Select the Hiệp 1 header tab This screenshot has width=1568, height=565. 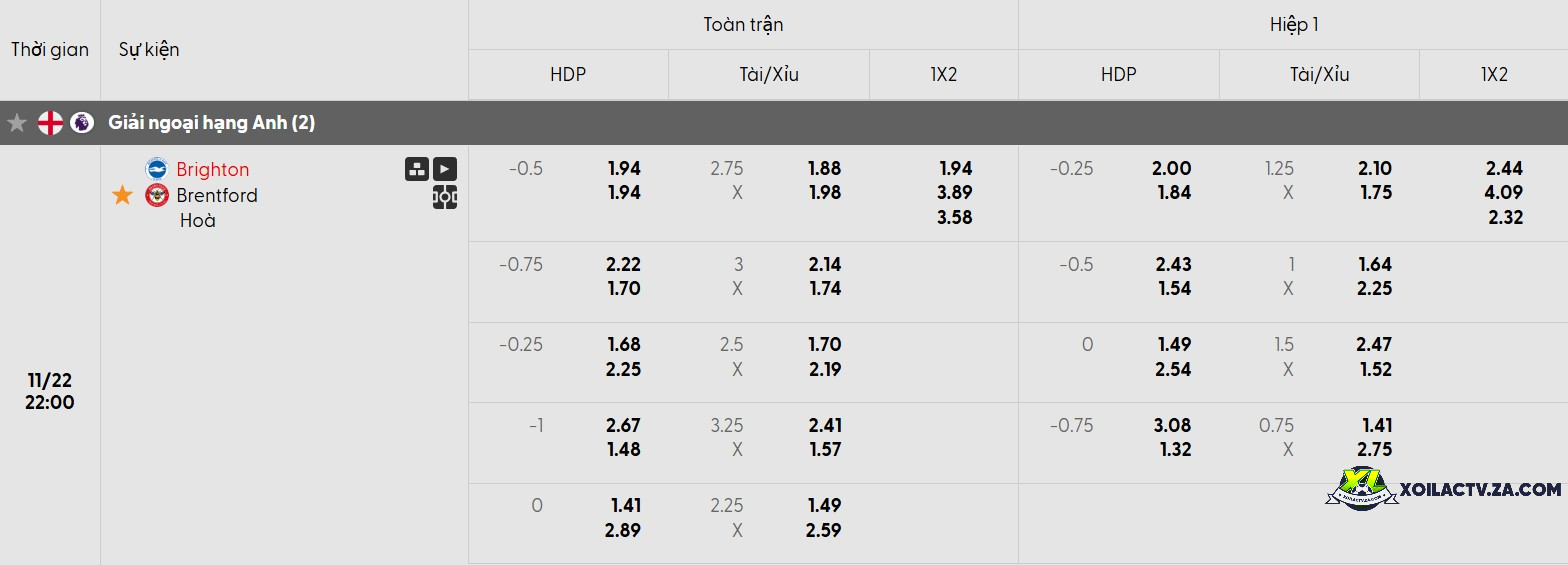click(1294, 25)
